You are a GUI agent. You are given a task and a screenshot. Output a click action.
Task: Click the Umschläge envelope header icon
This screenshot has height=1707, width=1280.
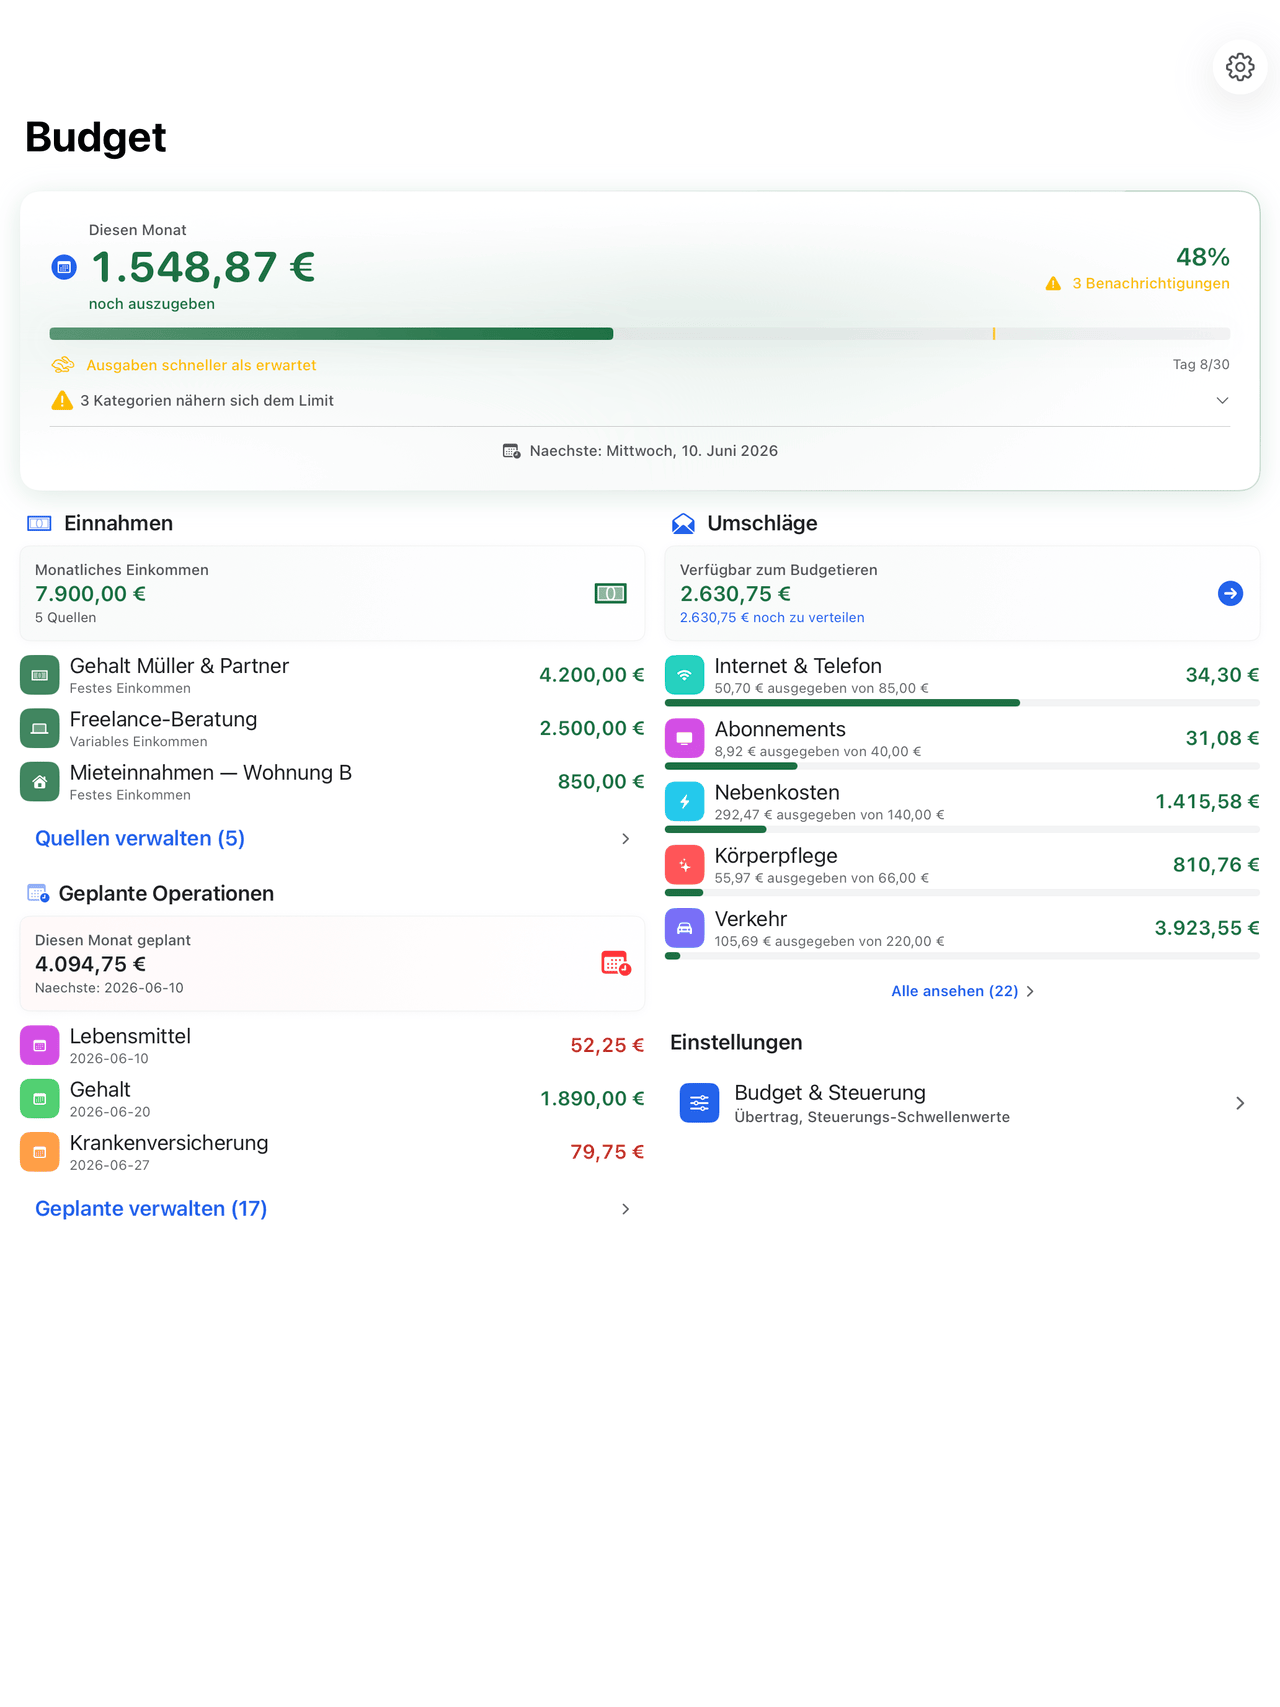click(683, 523)
